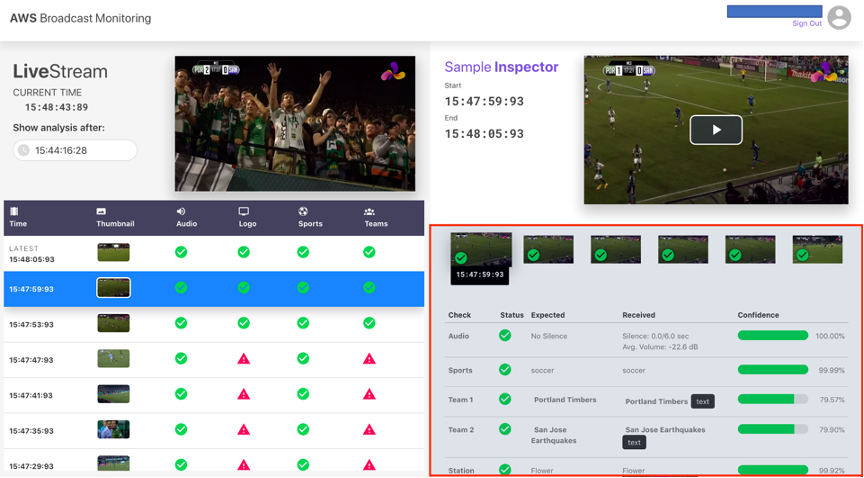
Task: Click the Team 1 status icon
Action: [x=505, y=399]
